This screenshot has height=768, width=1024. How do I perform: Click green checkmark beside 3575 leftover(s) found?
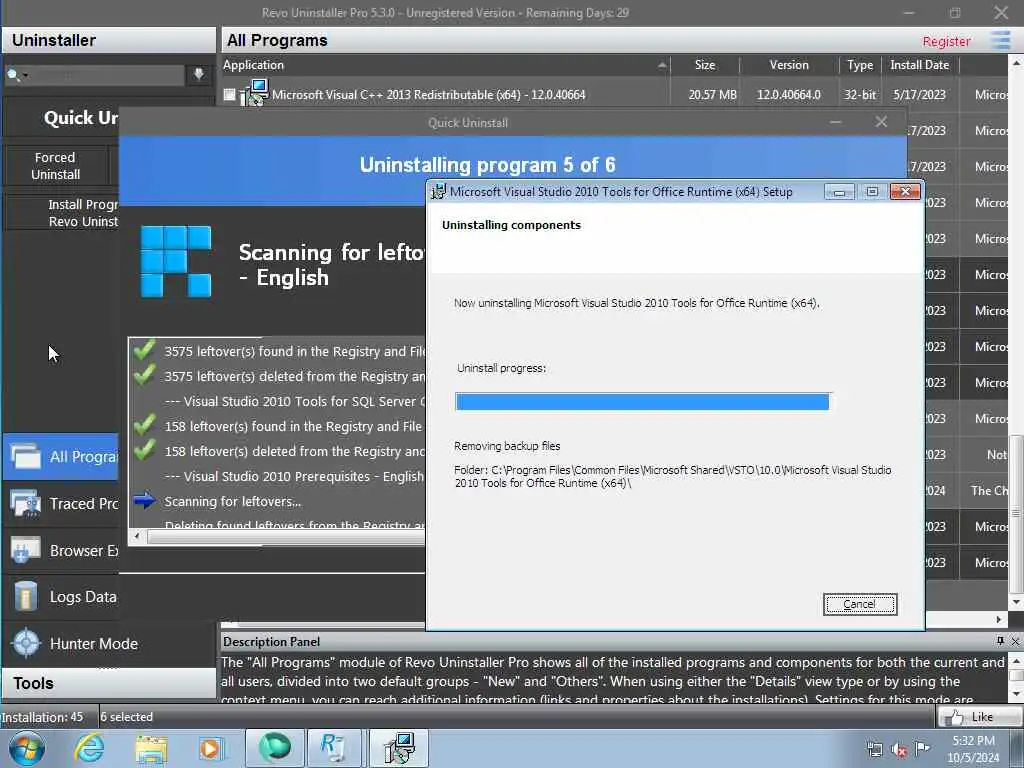click(144, 349)
